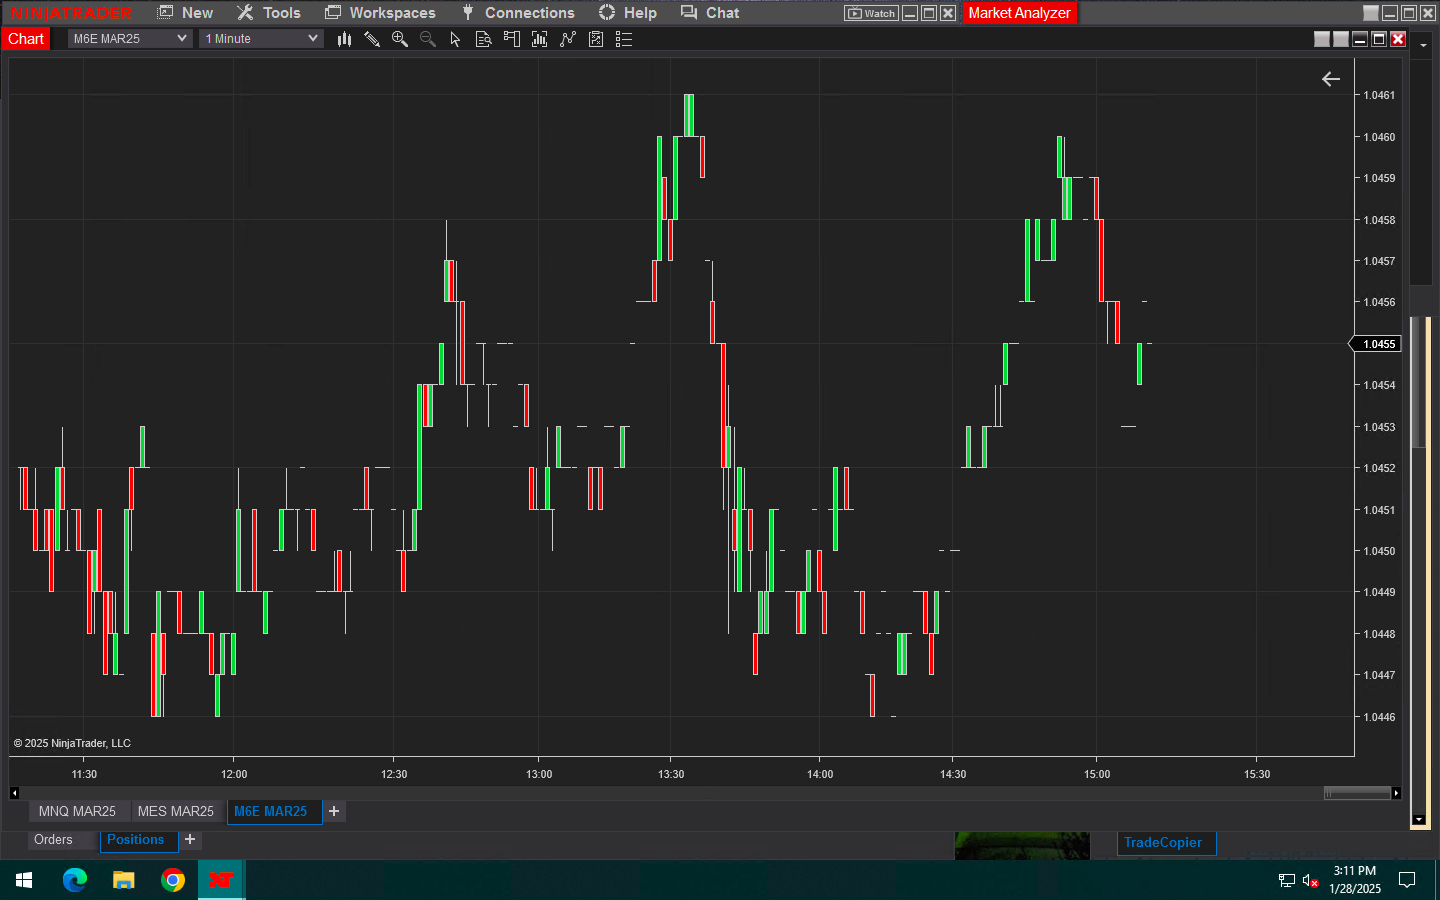Switch to the MNQ MAR25 chart tab

(x=77, y=811)
